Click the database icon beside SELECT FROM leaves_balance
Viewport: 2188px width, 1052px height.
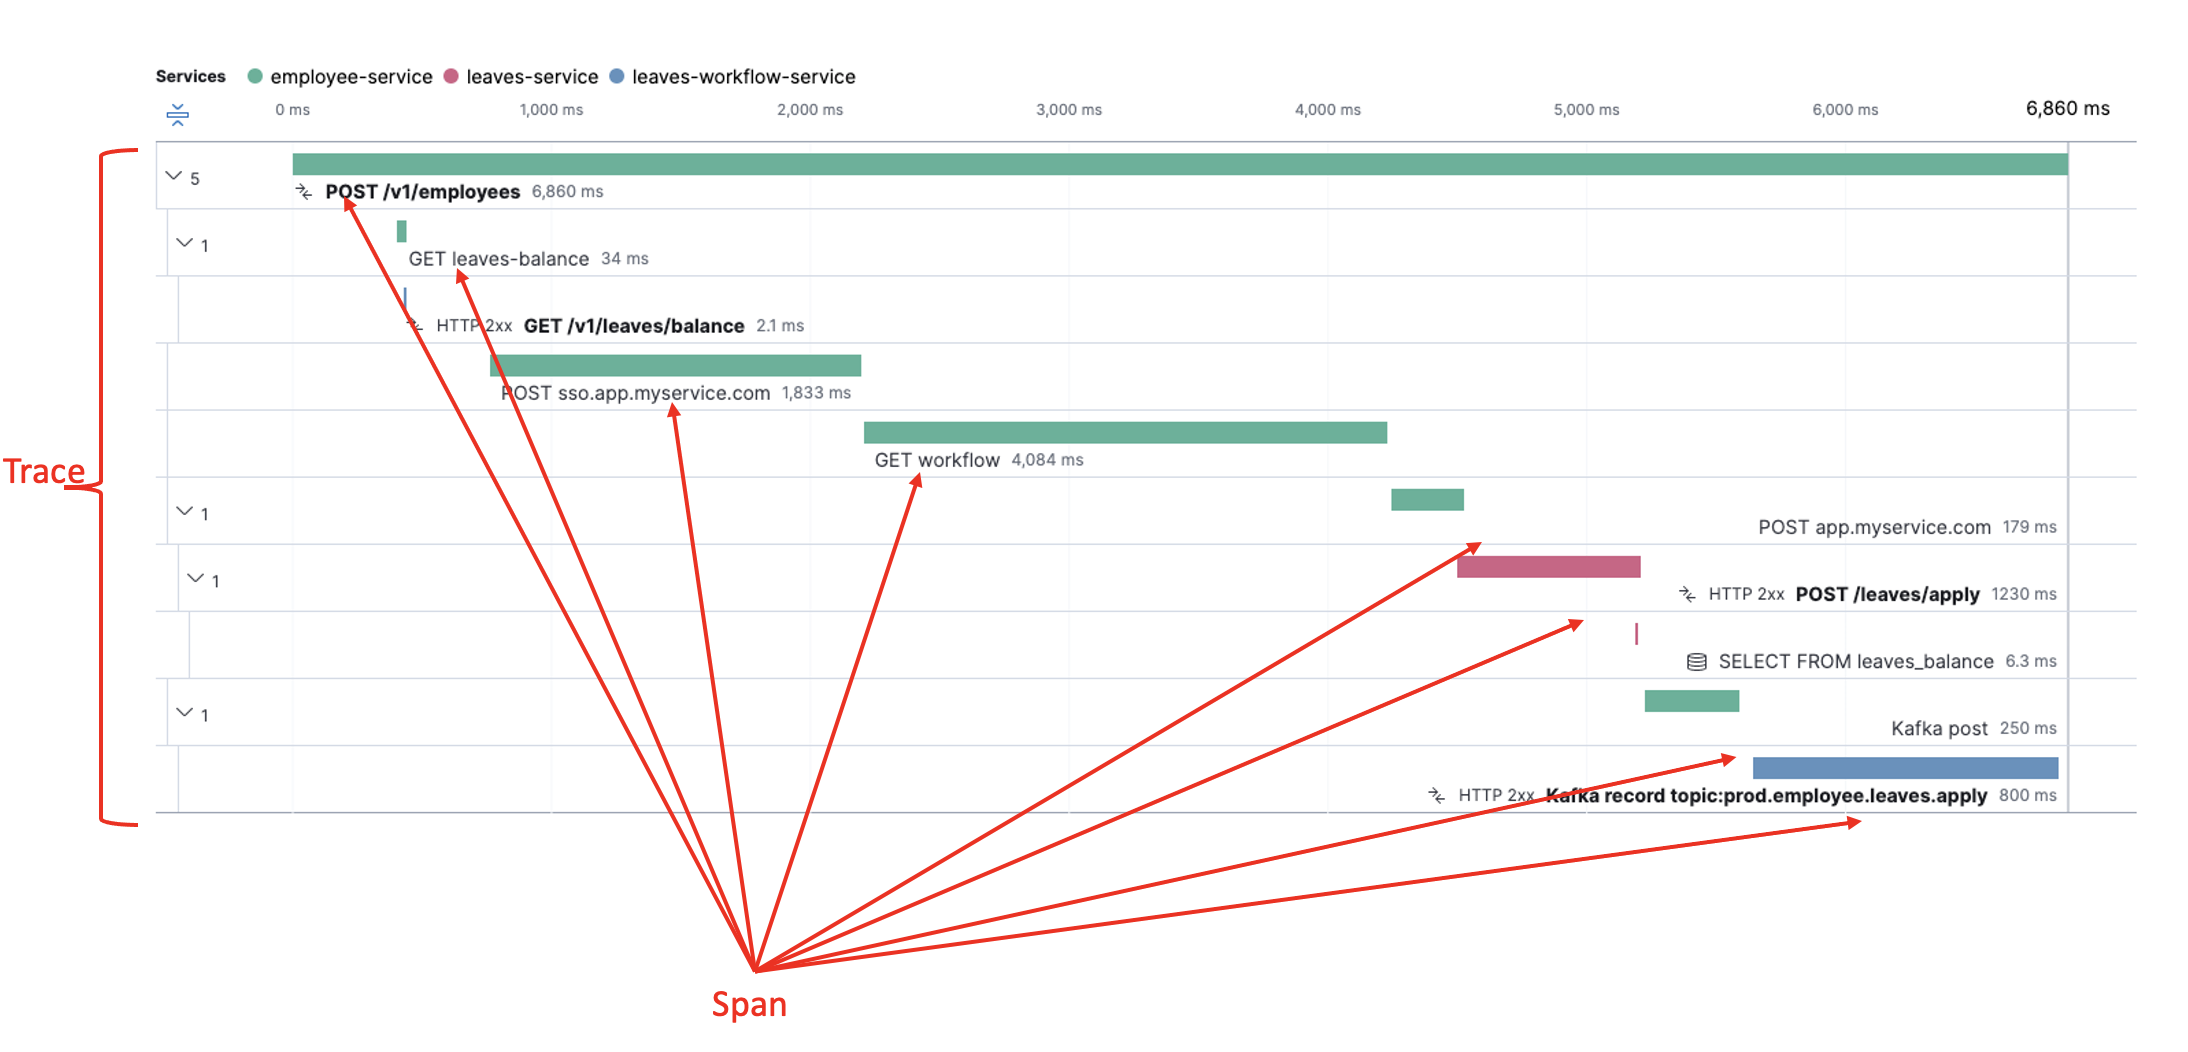(1697, 661)
